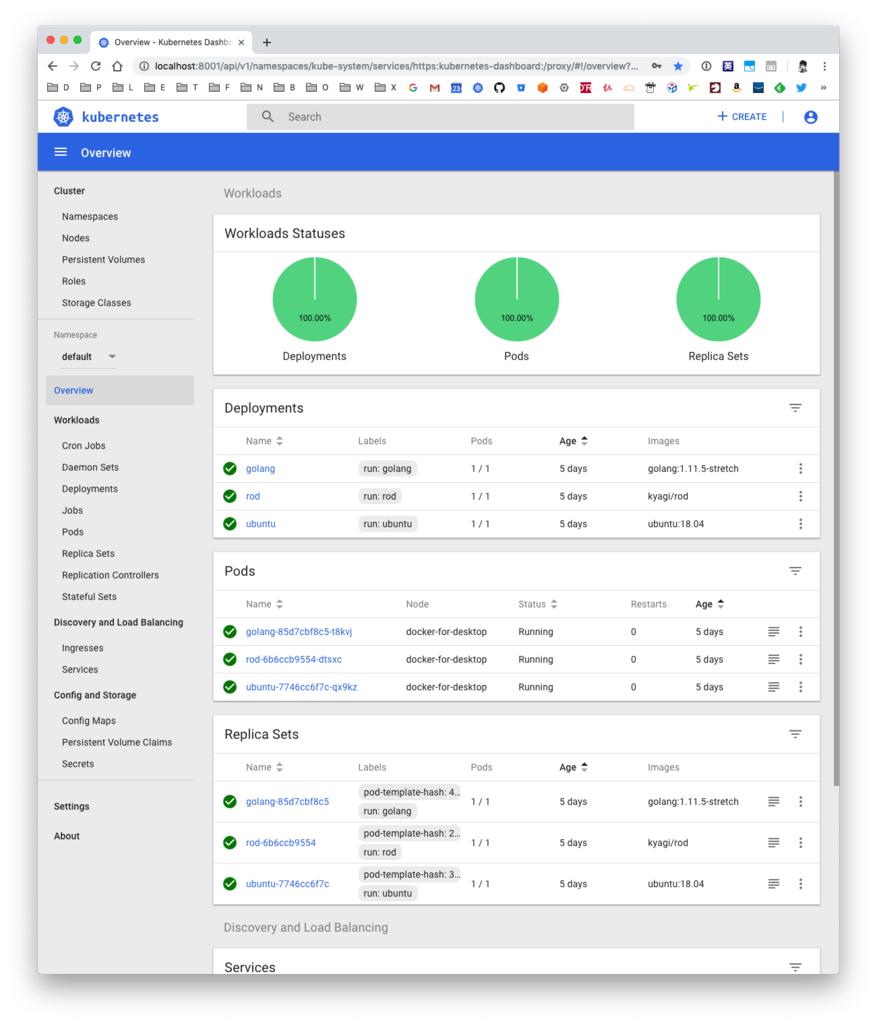Open actions menu for golang deployment
This screenshot has height=1024, width=877.
point(801,468)
